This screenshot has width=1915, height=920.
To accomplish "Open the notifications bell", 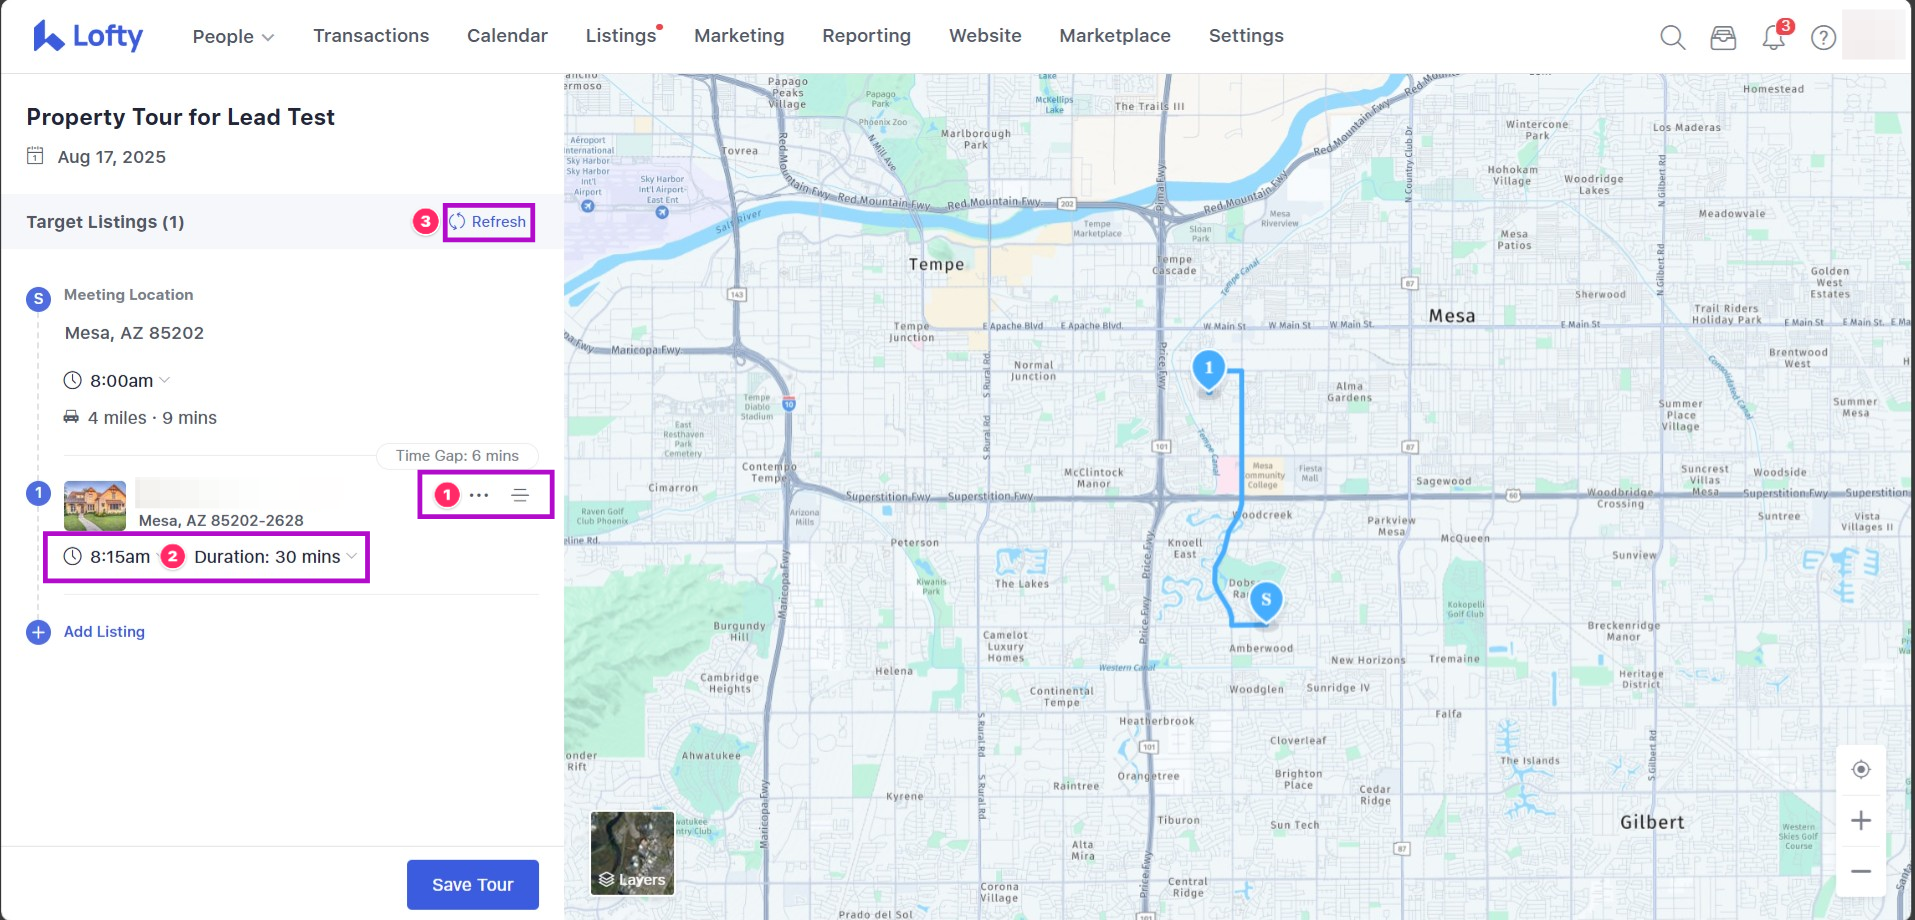I will [1774, 38].
